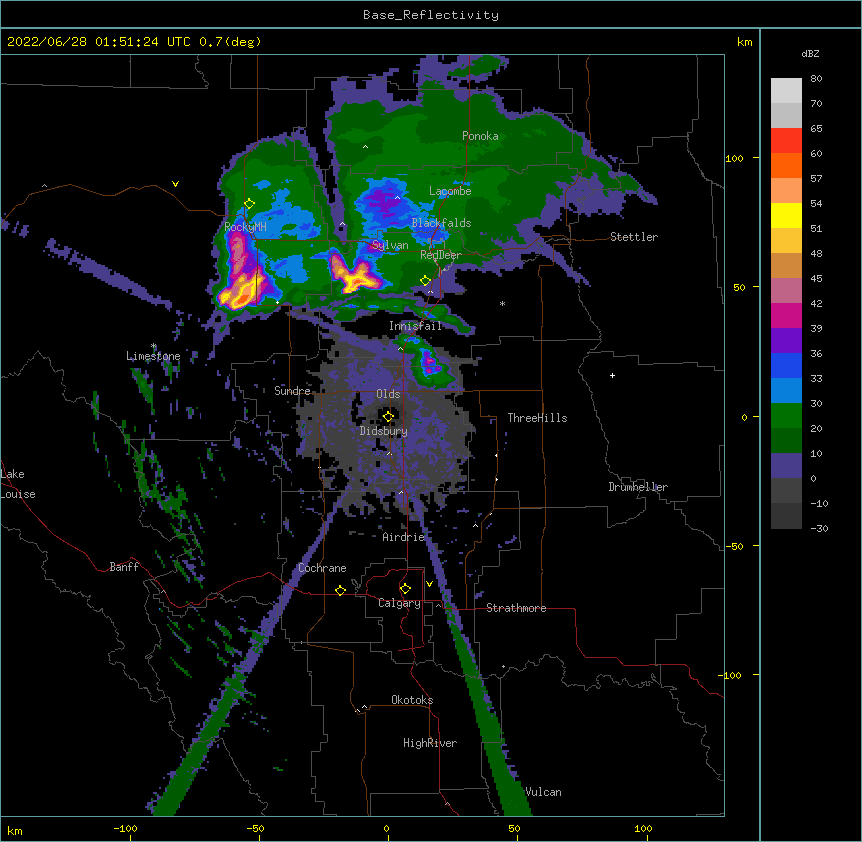Image resolution: width=862 pixels, height=842 pixels.
Task: Click the Innisfail city label
Action: 415,326
